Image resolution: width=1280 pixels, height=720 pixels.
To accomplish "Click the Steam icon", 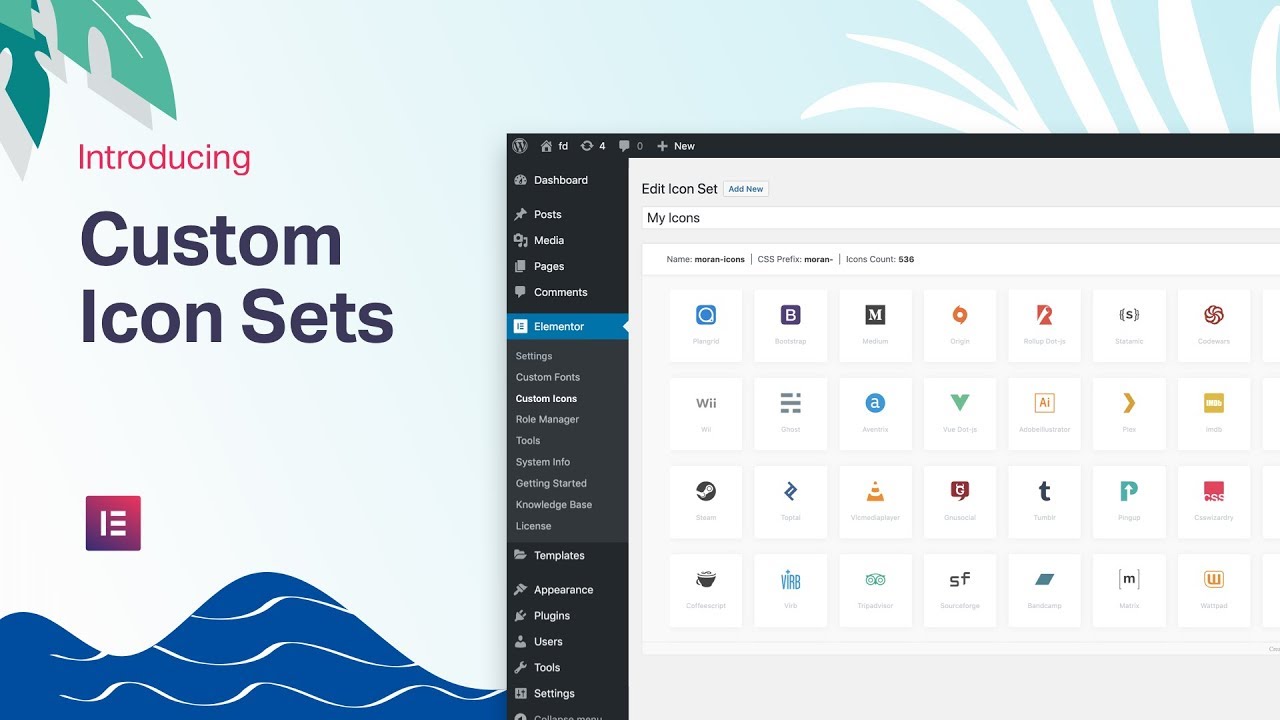I will [706, 501].
